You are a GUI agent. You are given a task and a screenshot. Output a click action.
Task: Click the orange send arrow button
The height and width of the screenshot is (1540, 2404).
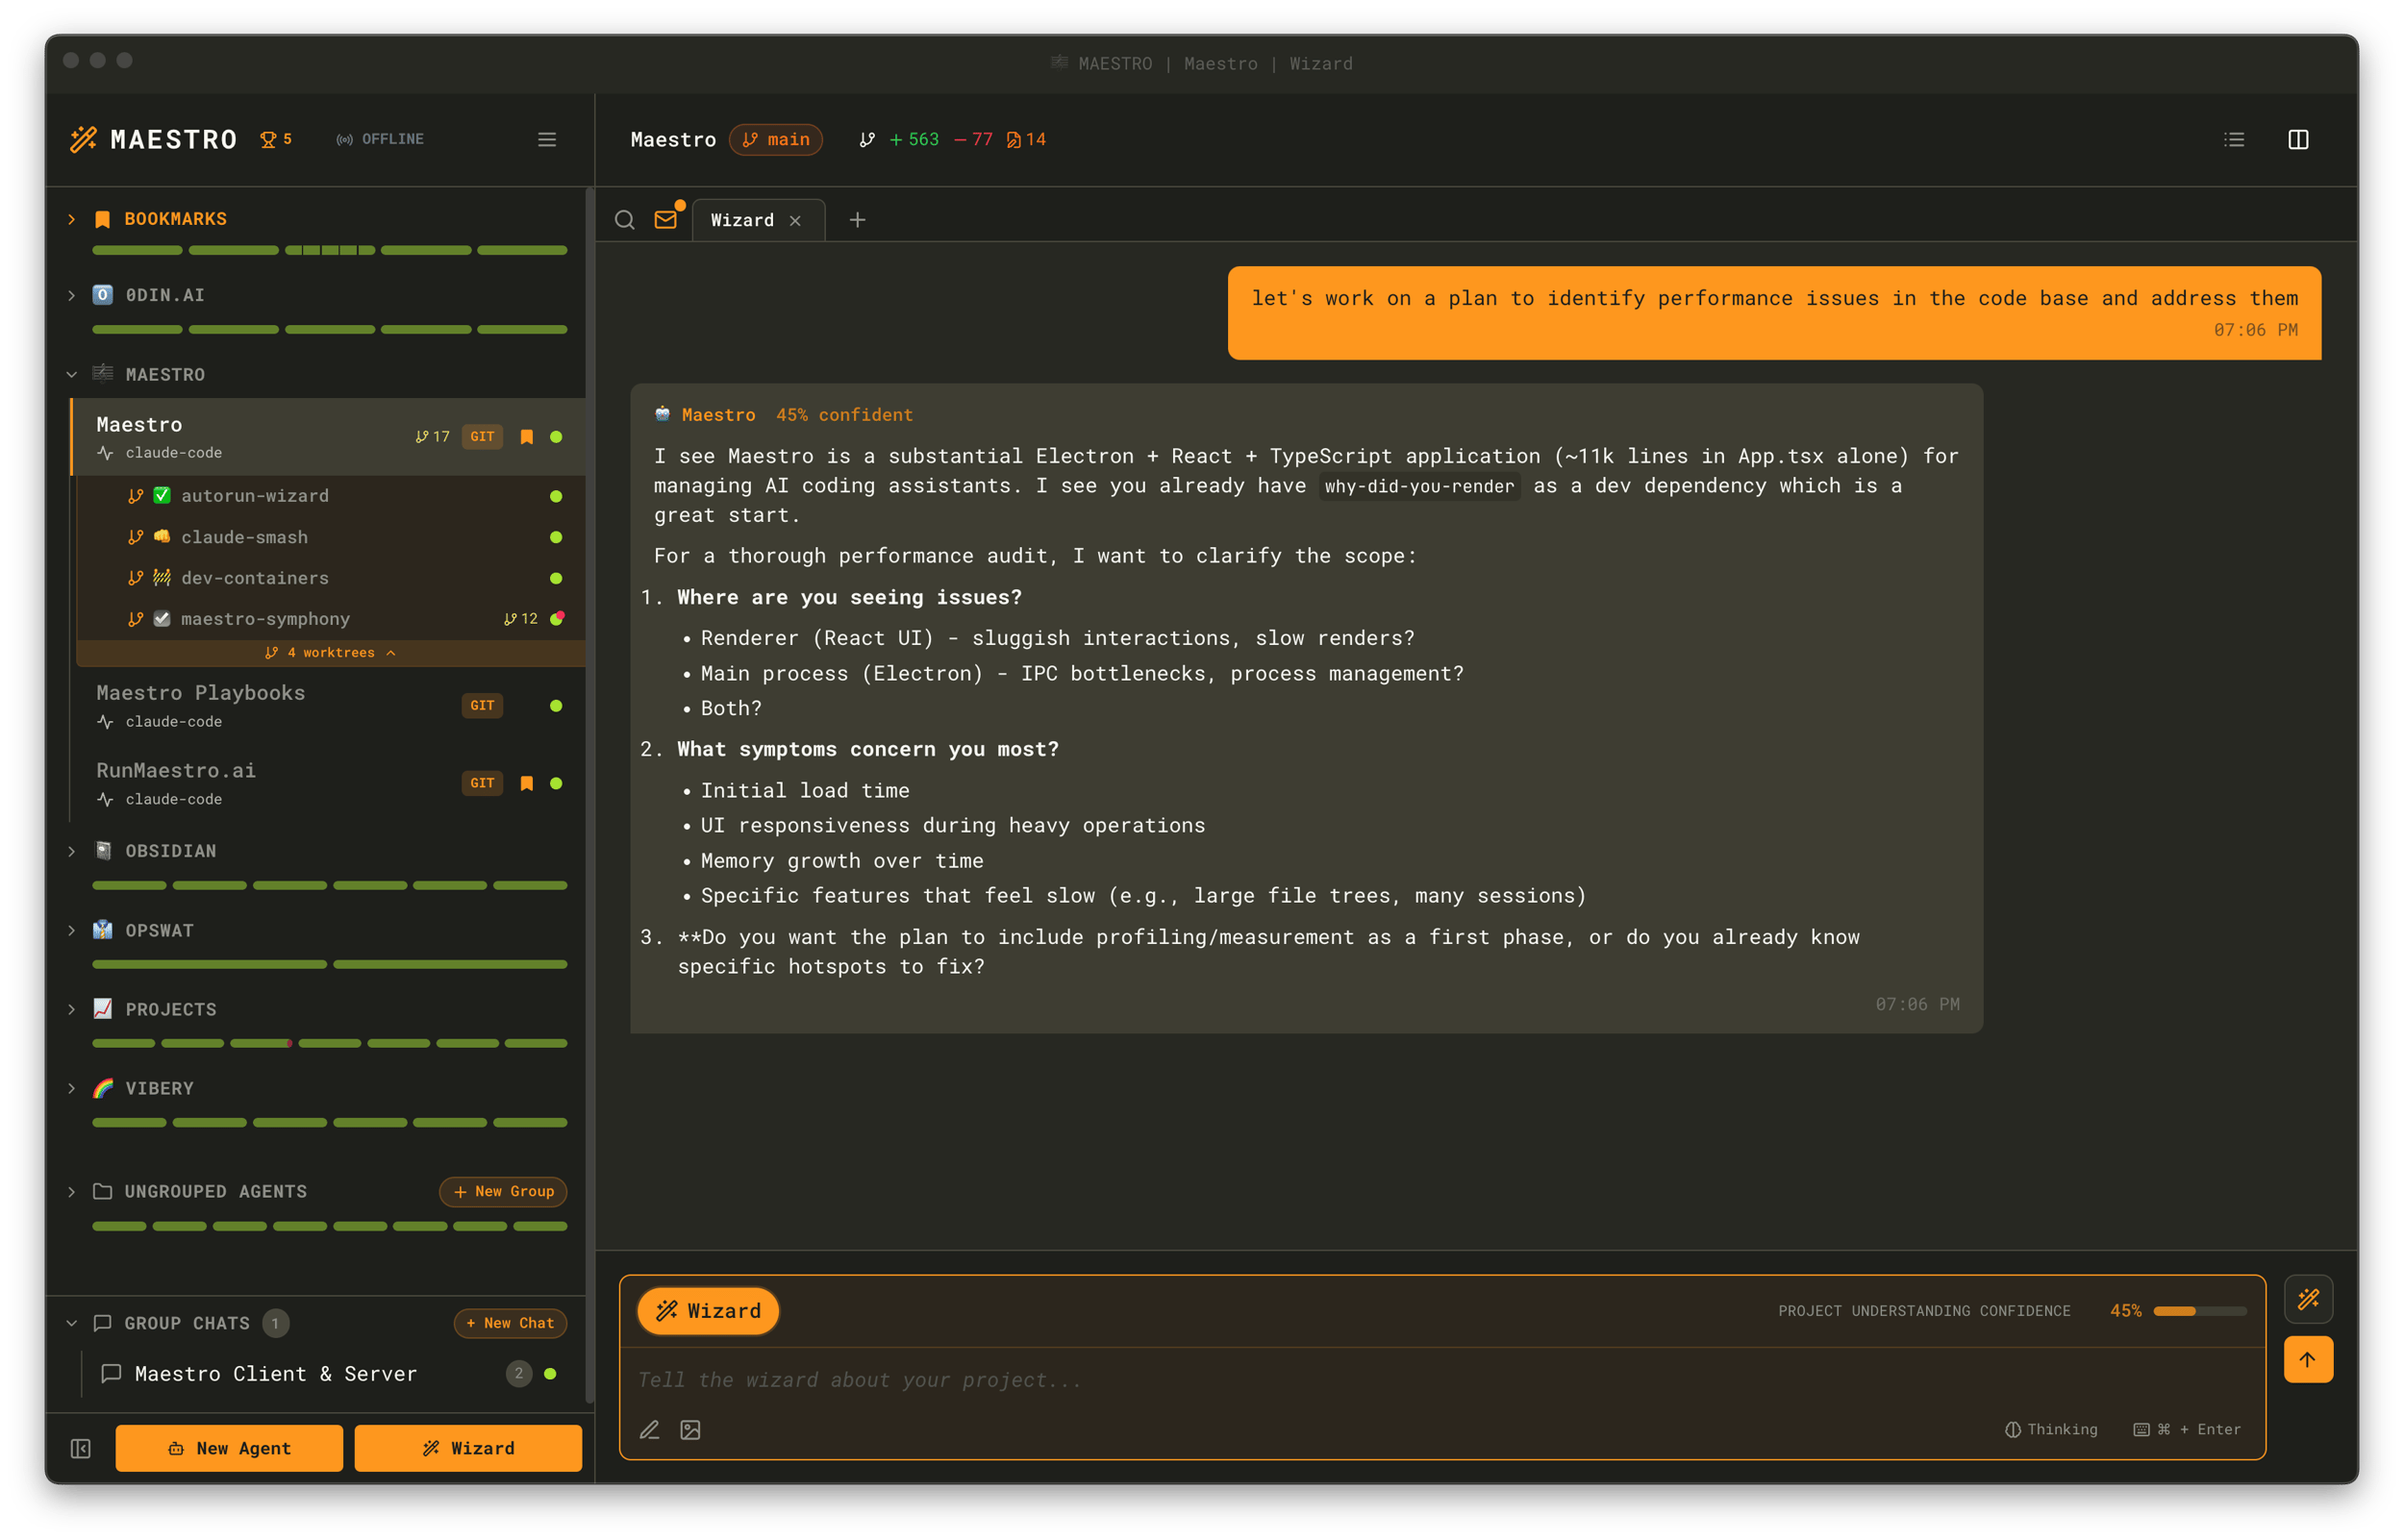pyautogui.click(x=2308, y=1359)
